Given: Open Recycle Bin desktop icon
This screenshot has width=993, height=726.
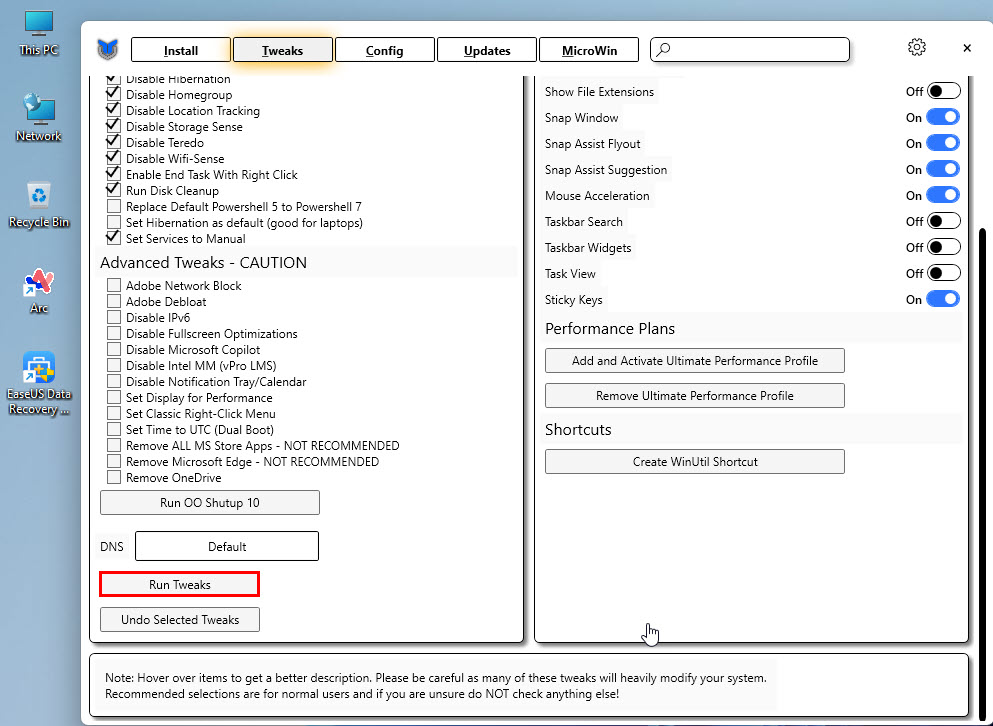Looking at the screenshot, I should (39, 204).
